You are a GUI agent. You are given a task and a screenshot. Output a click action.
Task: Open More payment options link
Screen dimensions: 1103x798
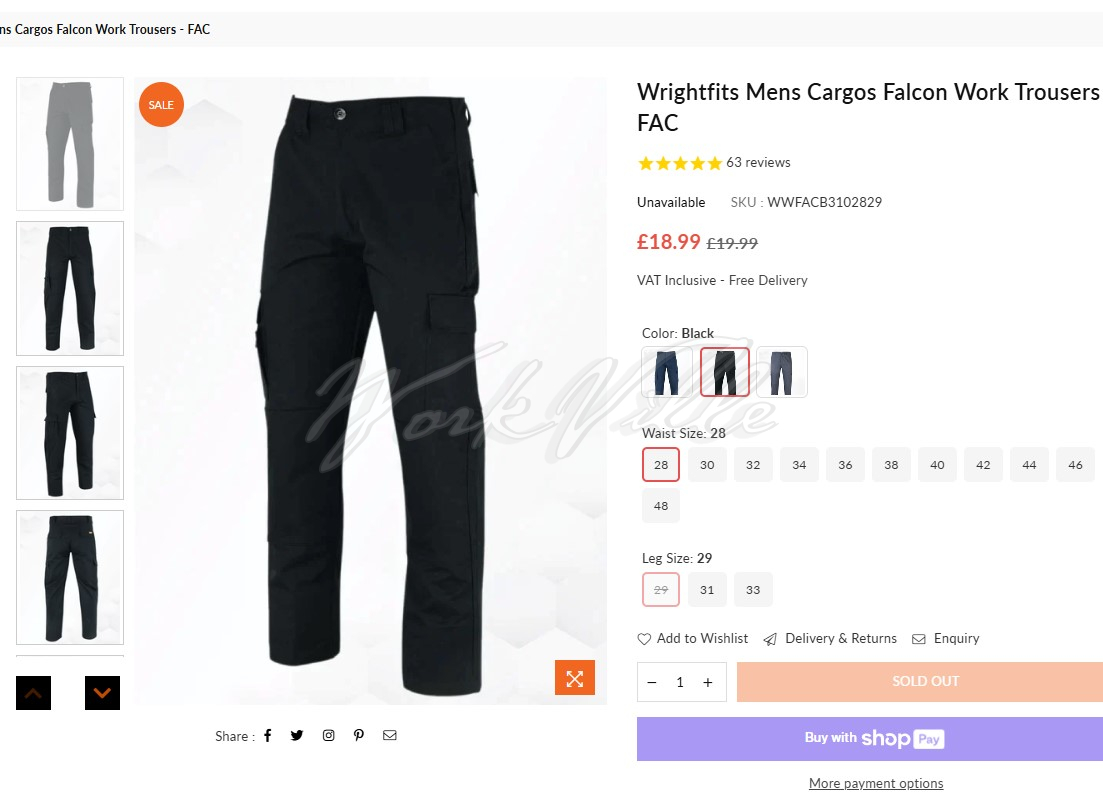tap(876, 783)
